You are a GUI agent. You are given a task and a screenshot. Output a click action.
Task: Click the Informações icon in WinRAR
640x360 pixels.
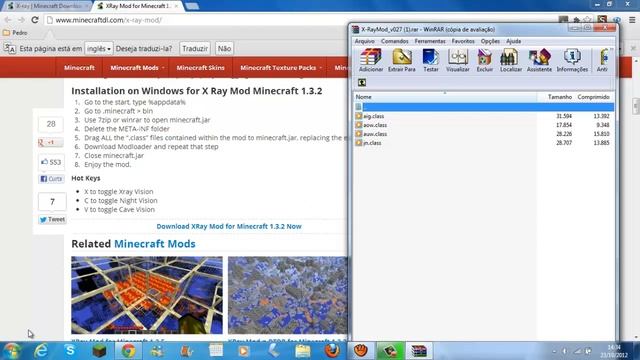pyautogui.click(x=572, y=60)
